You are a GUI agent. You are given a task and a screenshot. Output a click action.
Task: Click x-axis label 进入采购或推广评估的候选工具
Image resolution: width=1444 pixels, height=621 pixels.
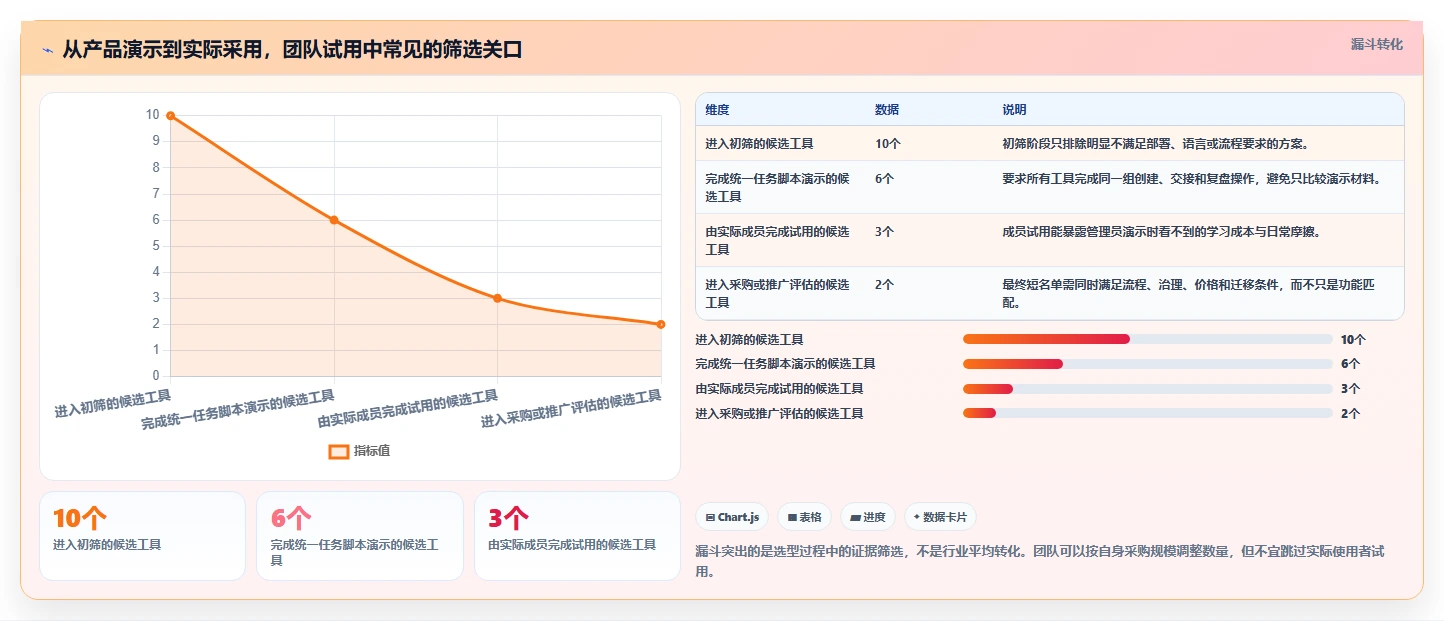point(571,409)
